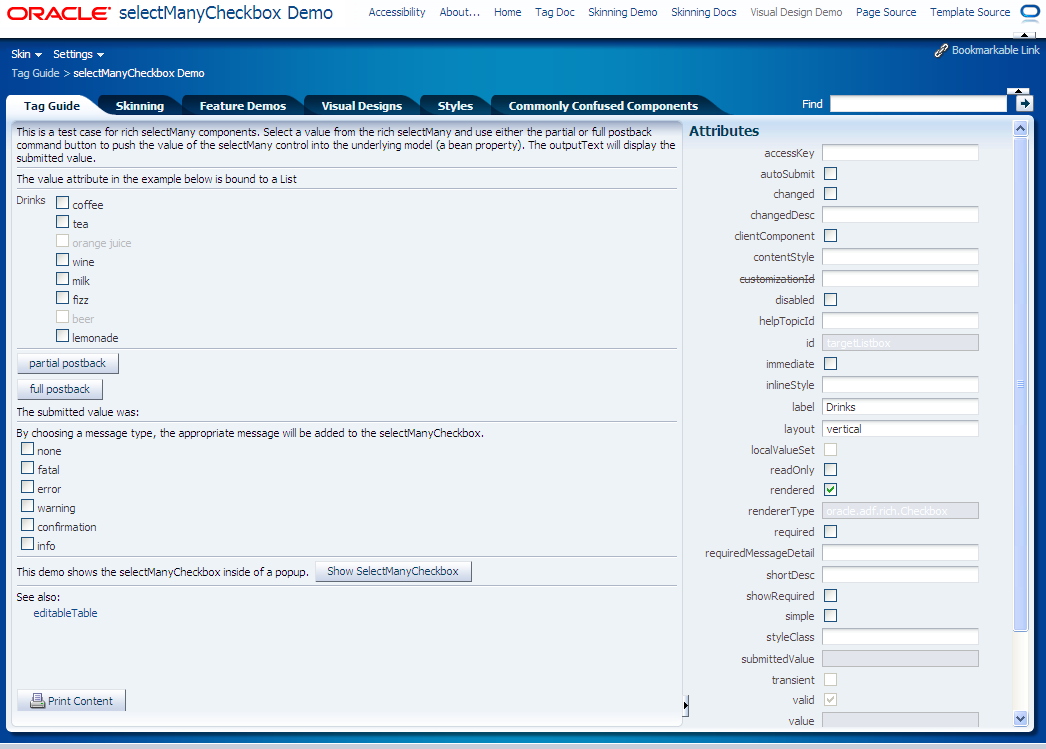Select the fatal message type checkbox

pyautogui.click(x=27, y=468)
